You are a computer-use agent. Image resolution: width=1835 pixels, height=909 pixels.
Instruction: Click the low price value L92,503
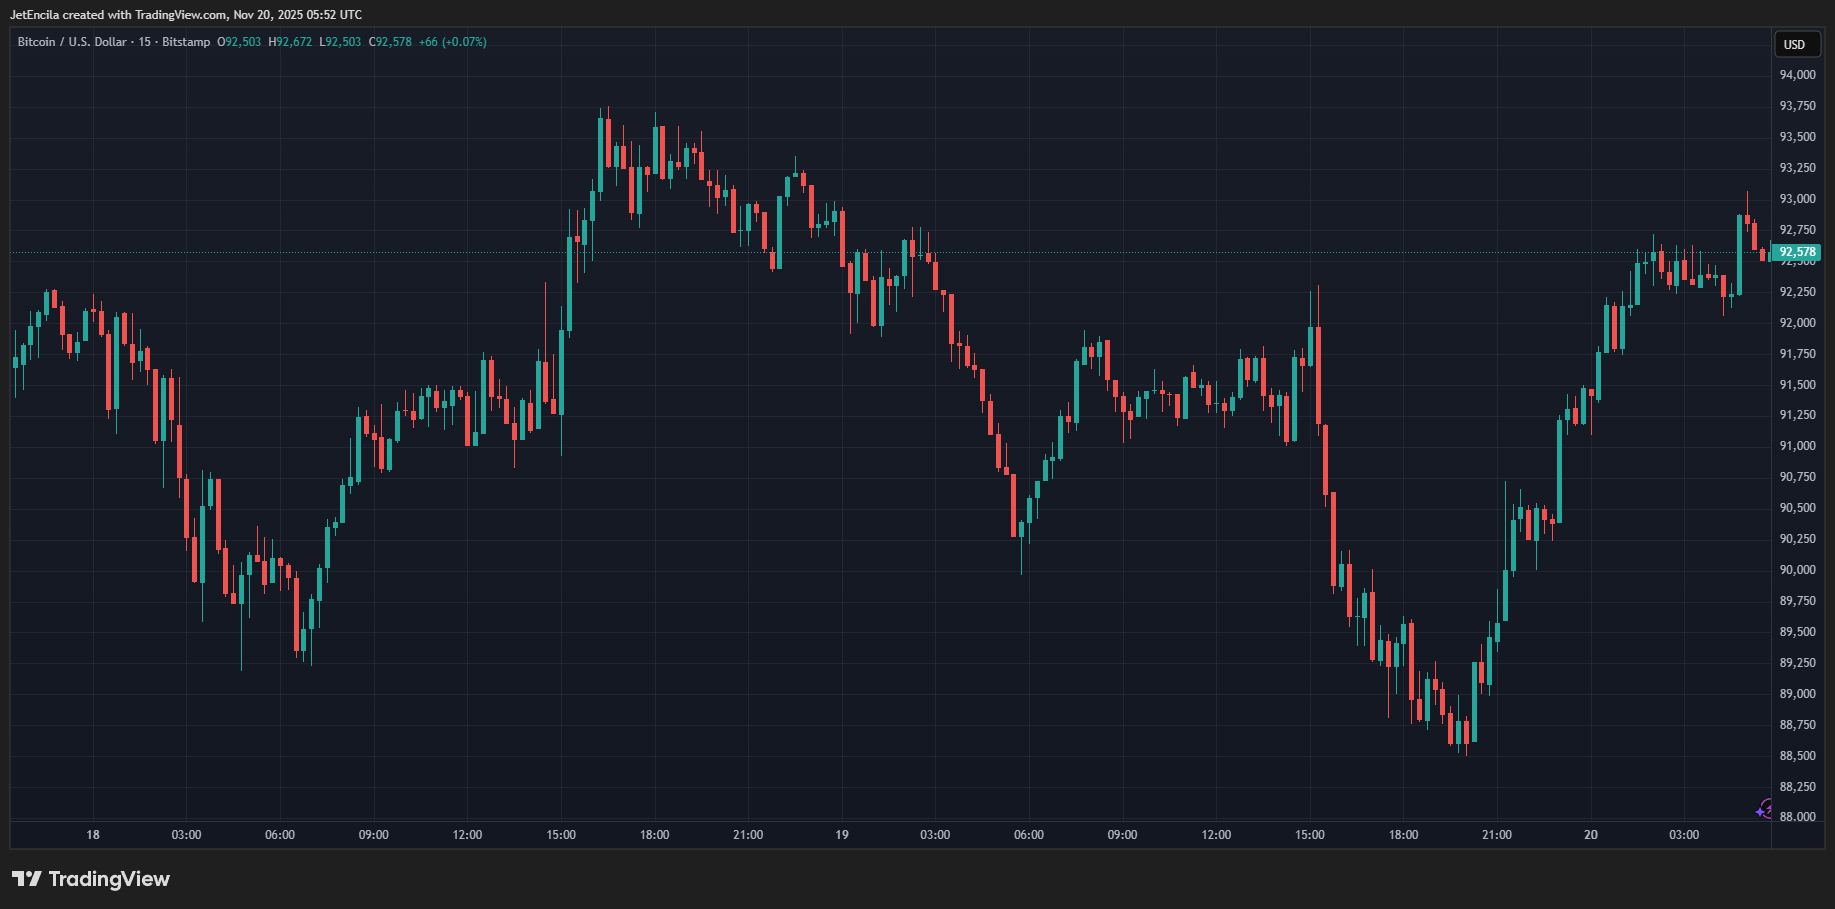340,42
